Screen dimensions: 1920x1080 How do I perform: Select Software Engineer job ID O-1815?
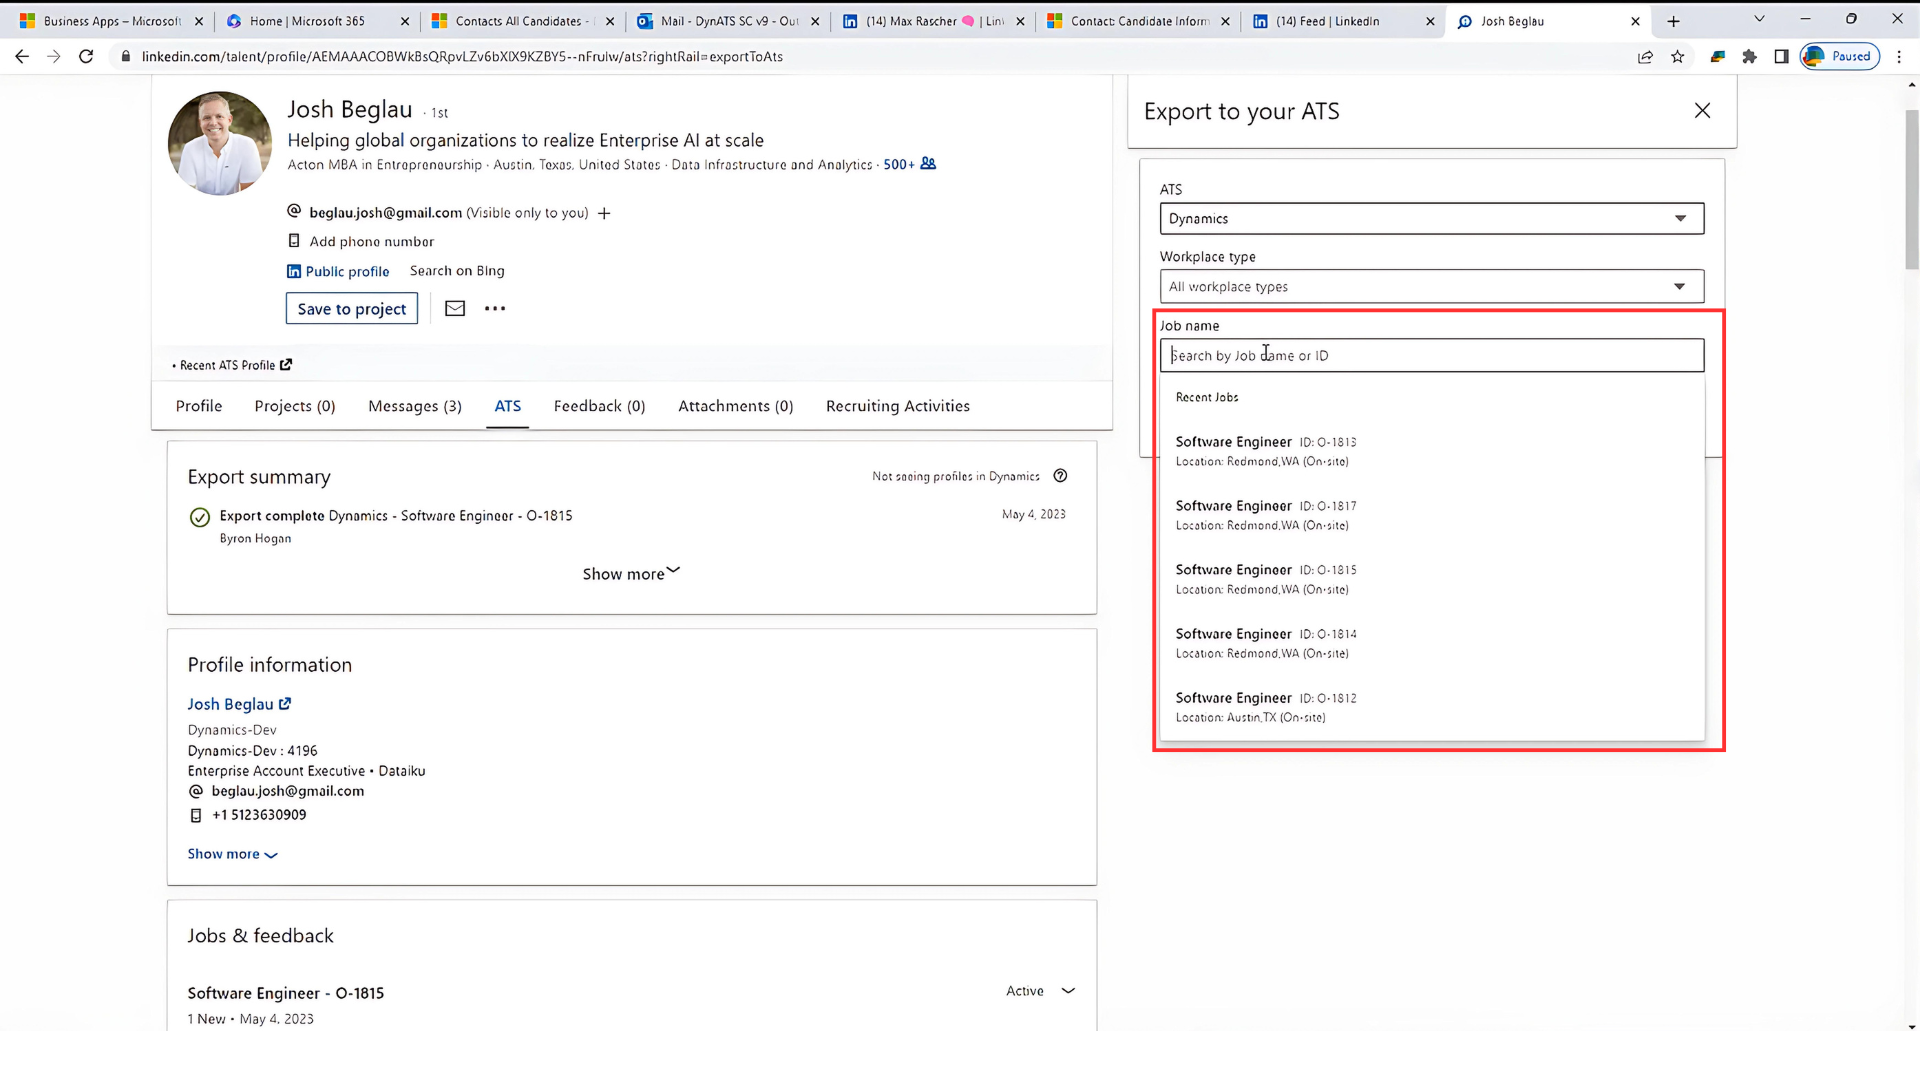(1431, 579)
